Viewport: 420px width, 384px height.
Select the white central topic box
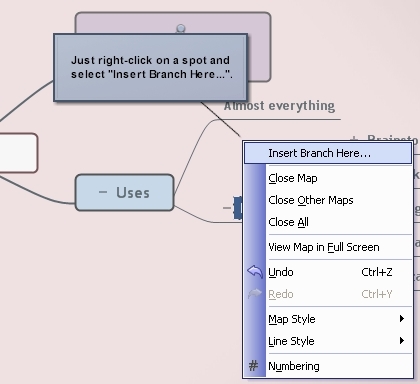pos(18,153)
